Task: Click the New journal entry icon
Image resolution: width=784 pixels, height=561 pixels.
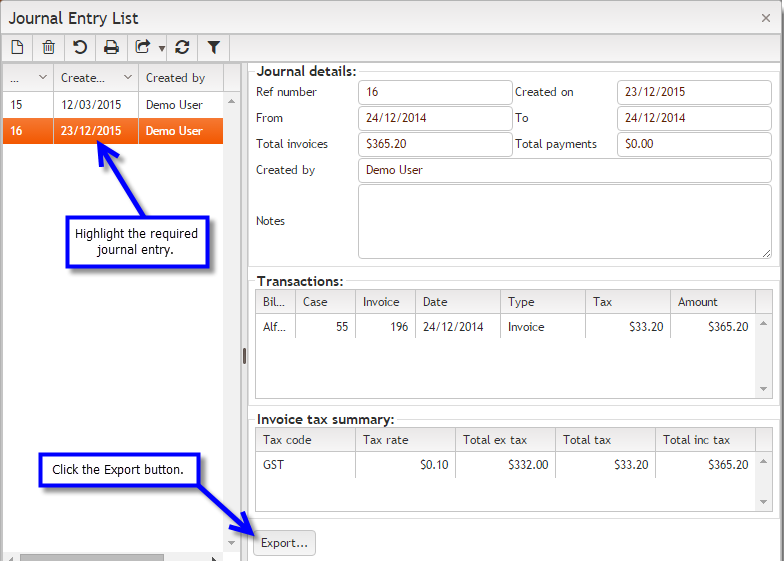Action: 17,47
